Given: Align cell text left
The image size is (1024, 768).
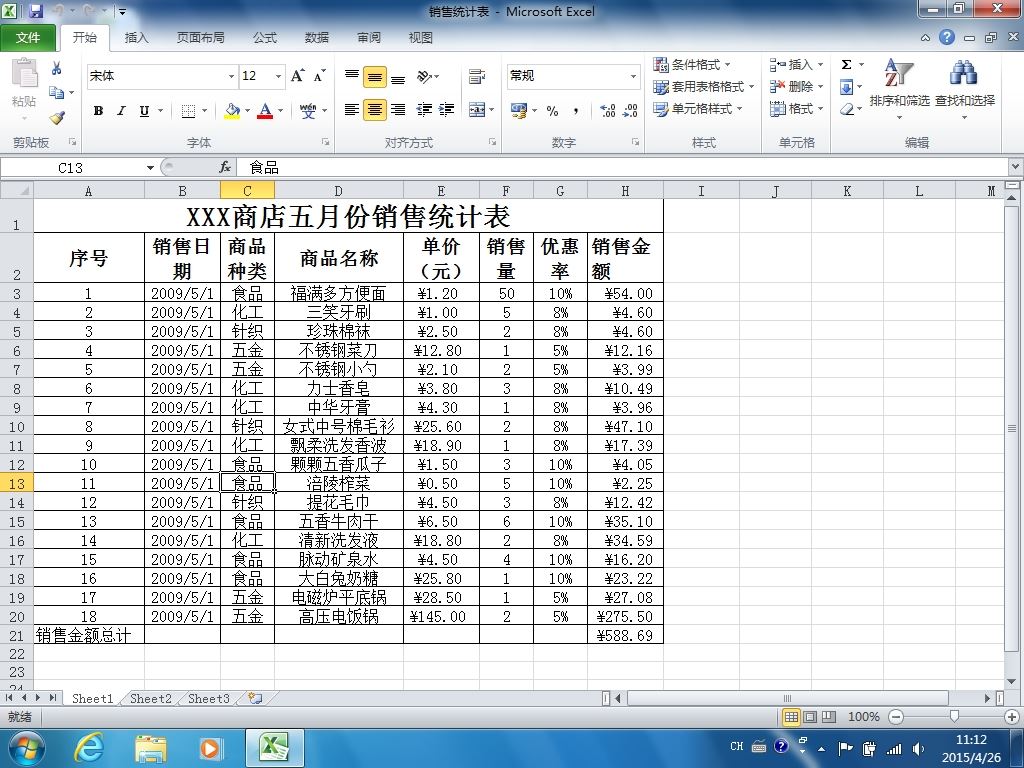Looking at the screenshot, I should click(352, 110).
